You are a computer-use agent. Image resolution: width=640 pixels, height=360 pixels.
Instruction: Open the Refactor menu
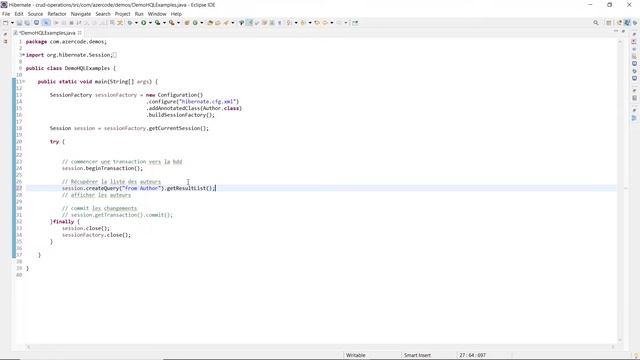click(57, 14)
